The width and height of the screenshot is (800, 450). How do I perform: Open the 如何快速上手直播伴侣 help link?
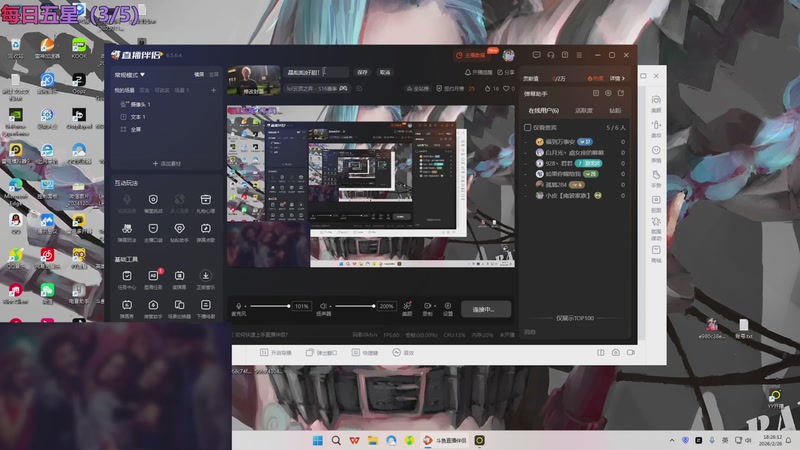tap(262, 335)
